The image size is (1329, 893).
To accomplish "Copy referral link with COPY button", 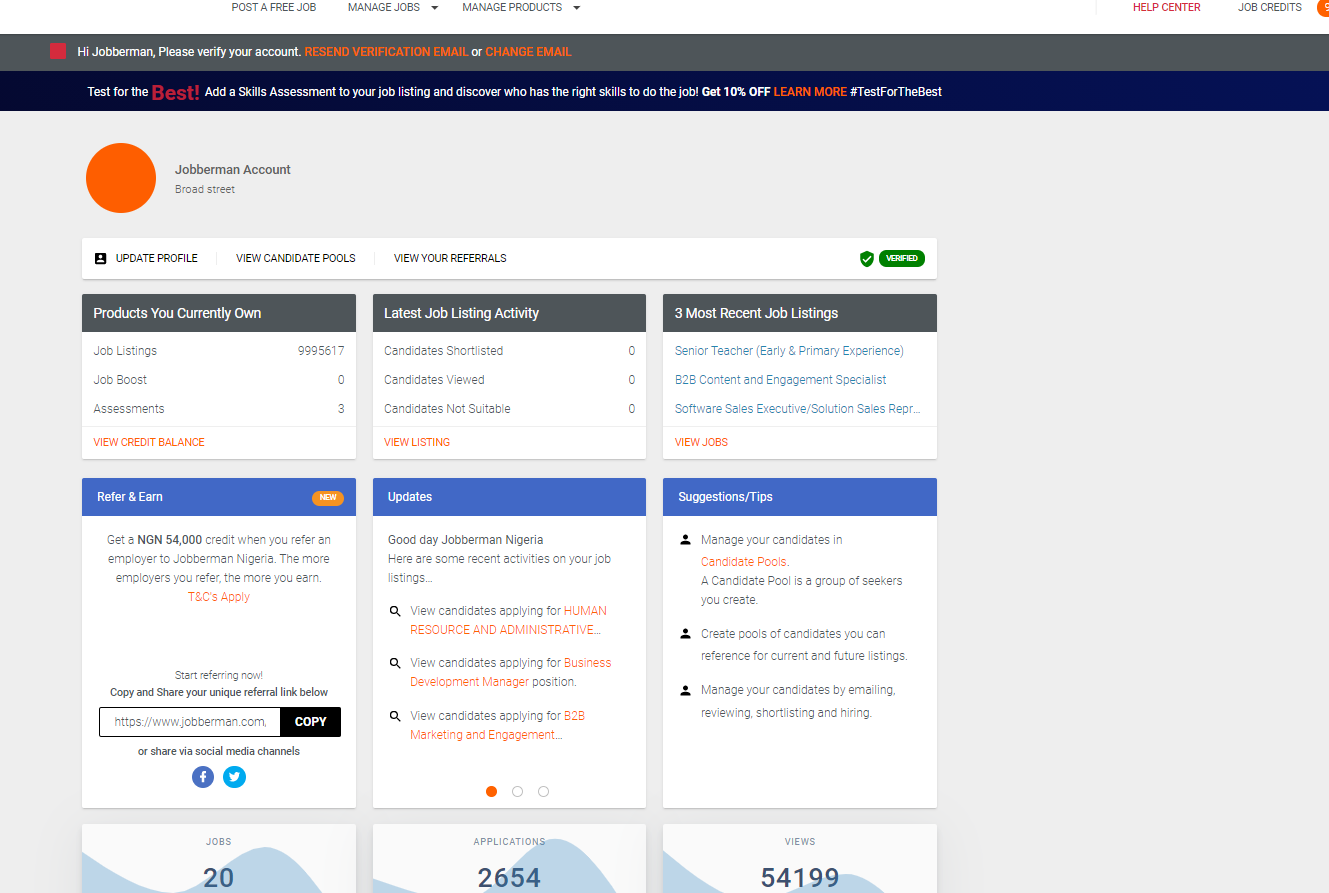I will point(311,722).
